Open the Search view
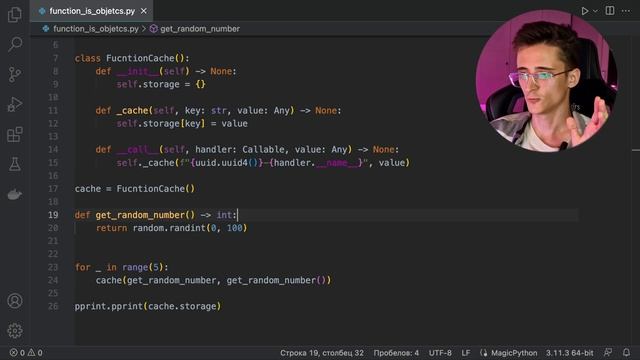This screenshot has width=640, height=360. pyautogui.click(x=15, y=44)
